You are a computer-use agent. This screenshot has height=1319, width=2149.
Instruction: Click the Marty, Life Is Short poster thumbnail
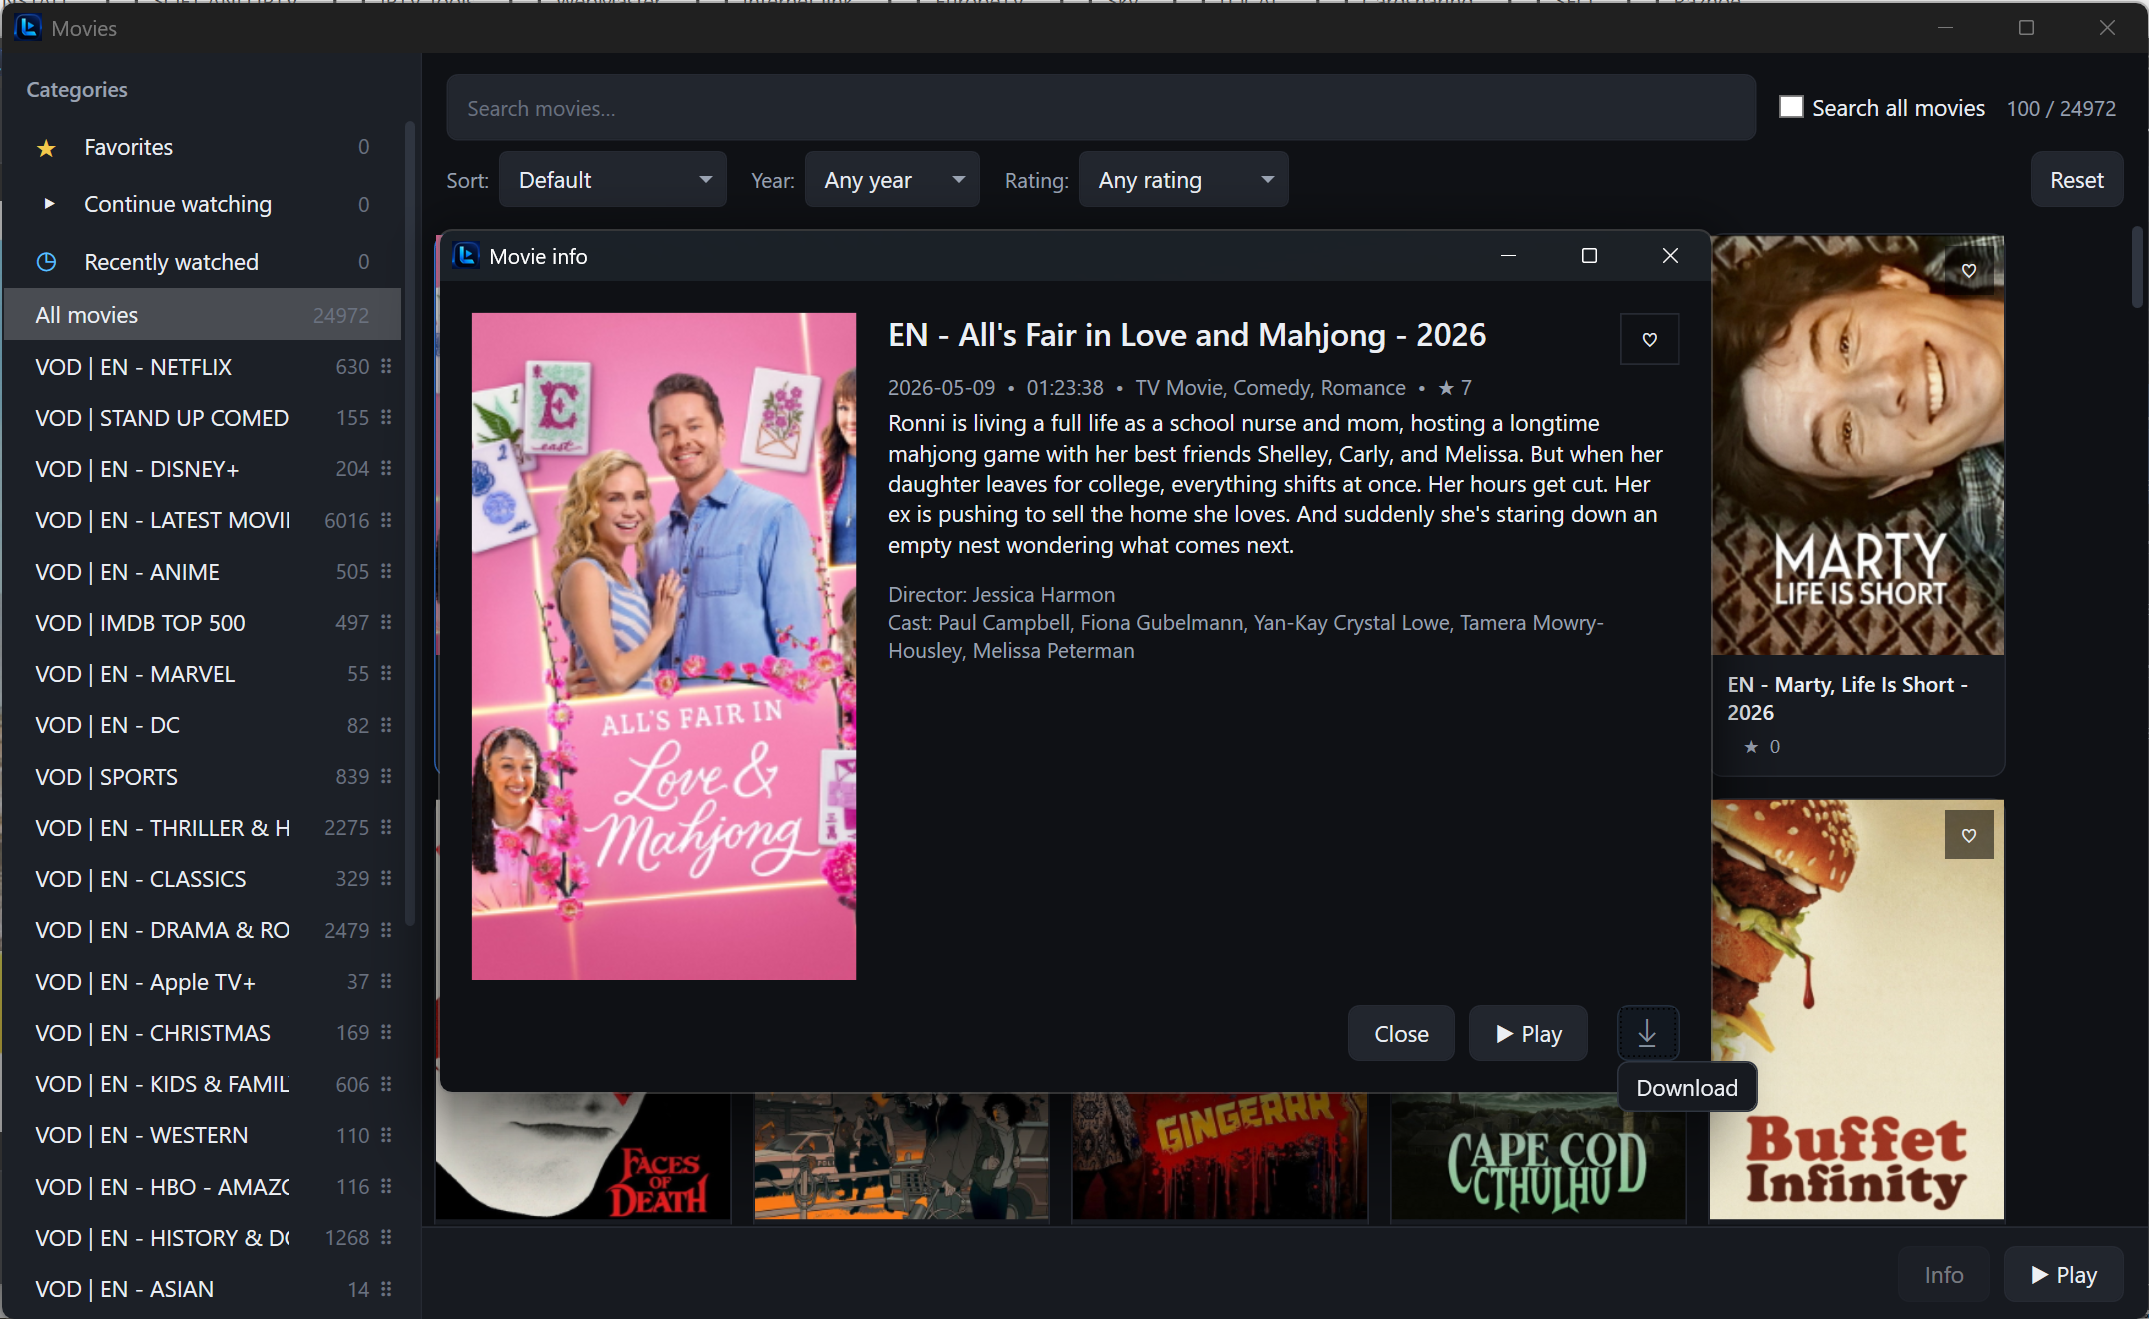1858,446
